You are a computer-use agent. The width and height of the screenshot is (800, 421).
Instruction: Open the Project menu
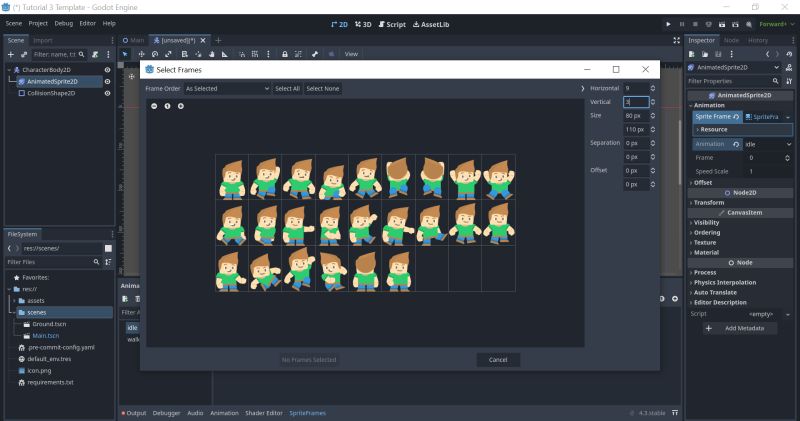click(38, 23)
